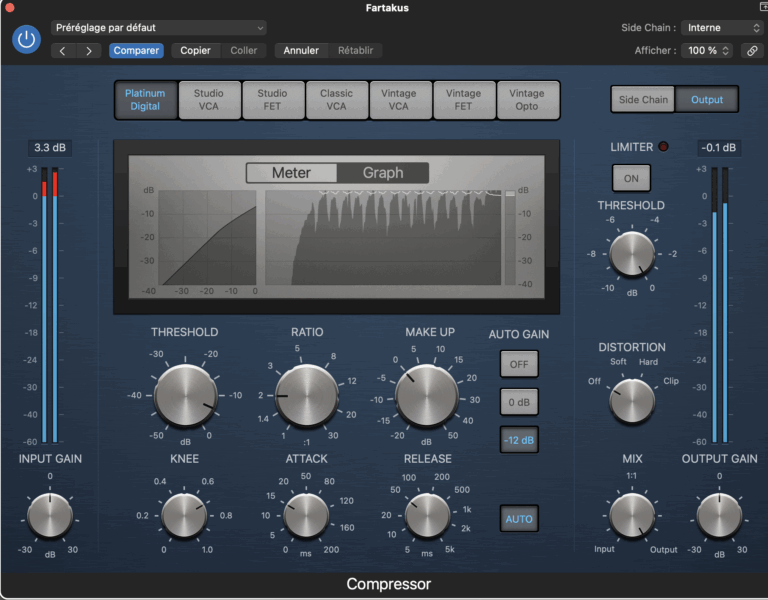Go to previous preset arrow
This screenshot has width=768, height=600.
coord(64,50)
